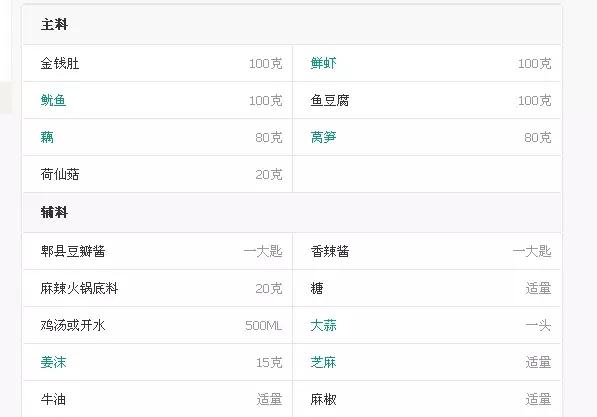Open the 鲜虾 ingredient link
The image size is (597, 417).
pyautogui.click(x=323, y=63)
